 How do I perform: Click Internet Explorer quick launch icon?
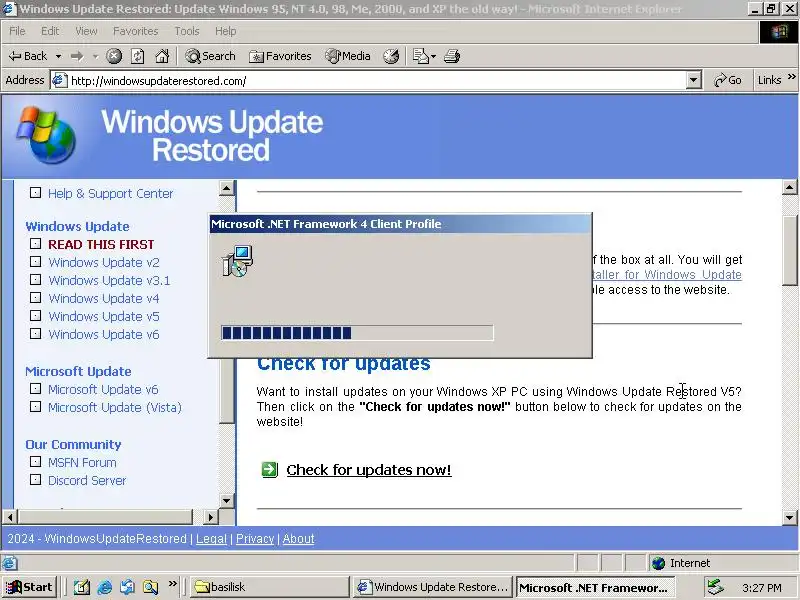[x=105, y=587]
